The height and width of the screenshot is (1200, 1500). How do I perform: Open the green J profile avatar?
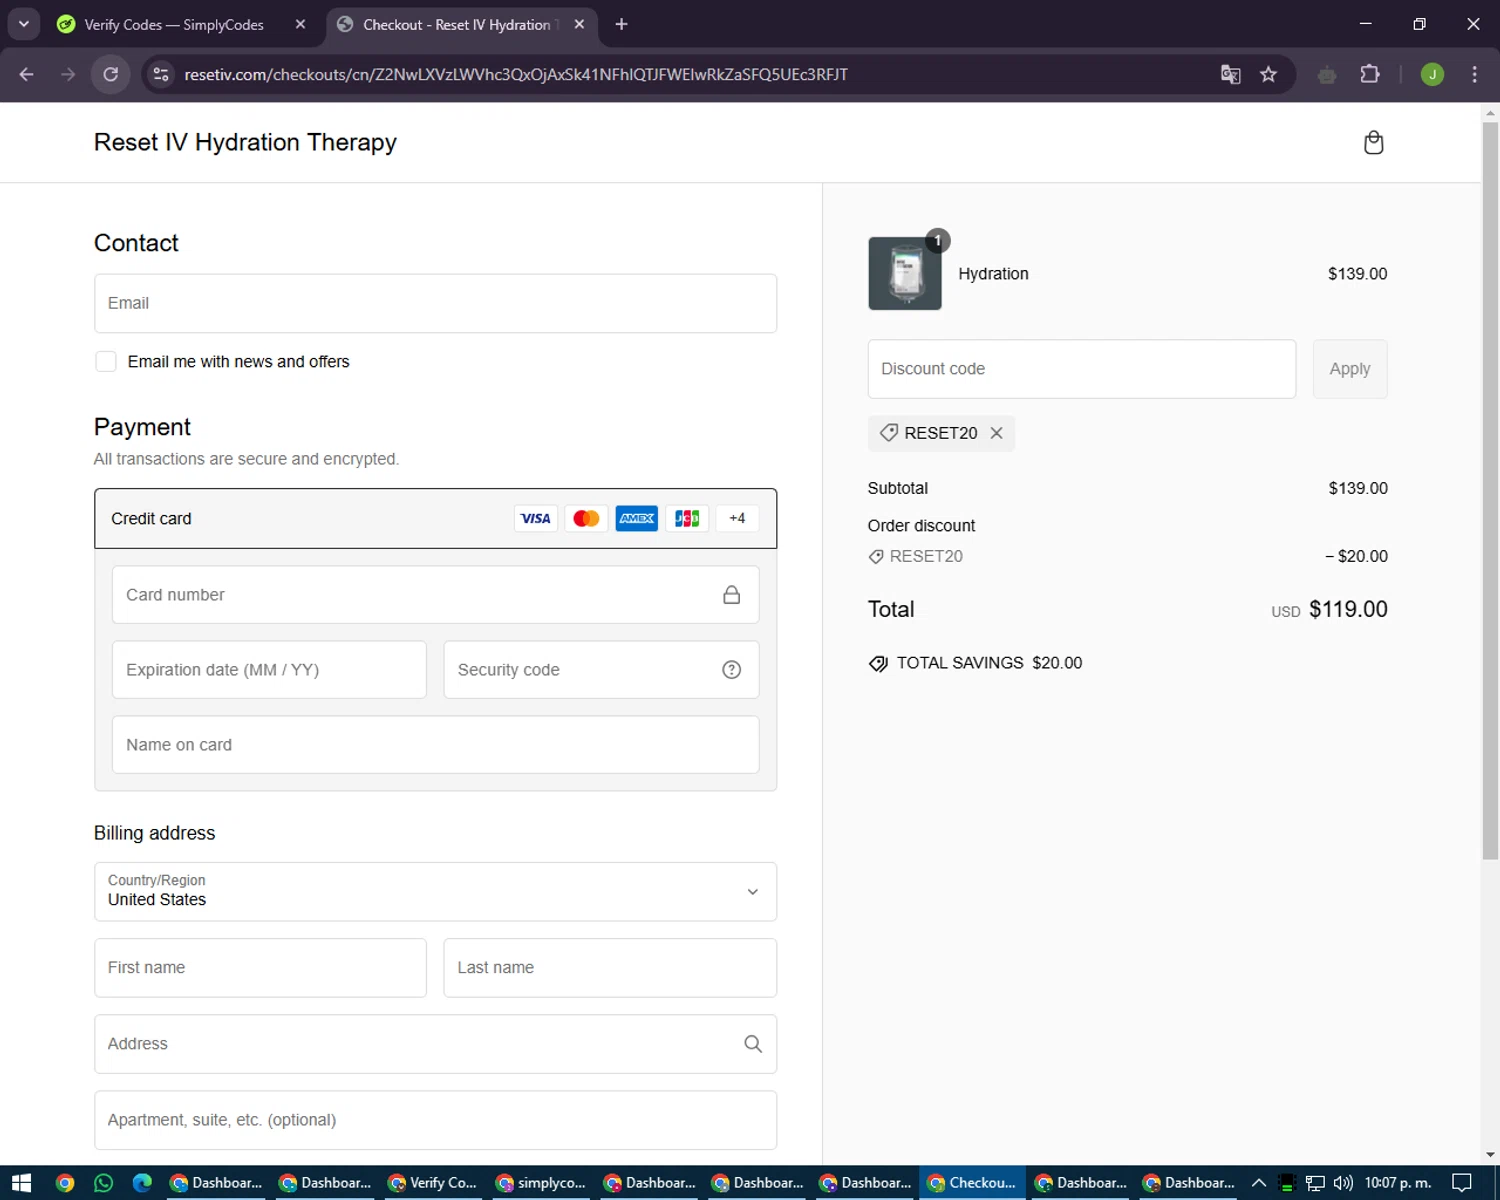1432,74
